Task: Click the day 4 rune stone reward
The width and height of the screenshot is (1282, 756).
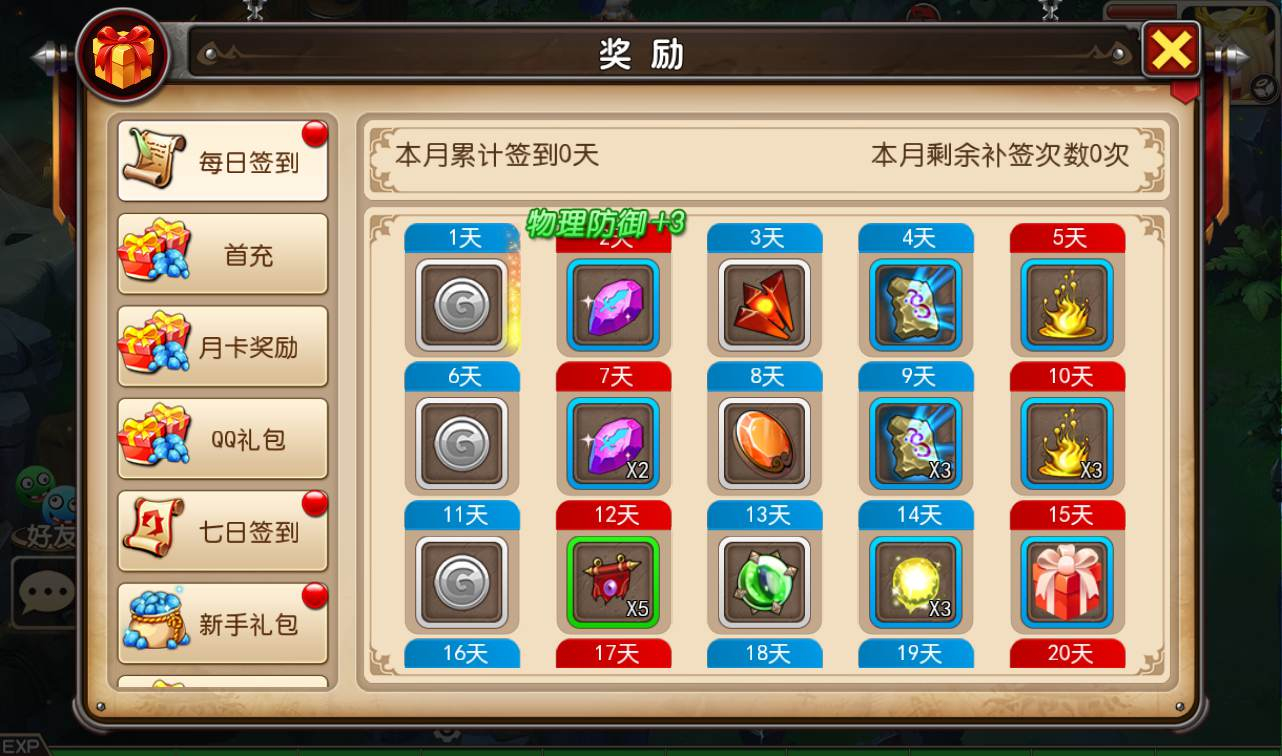Action: coord(916,305)
